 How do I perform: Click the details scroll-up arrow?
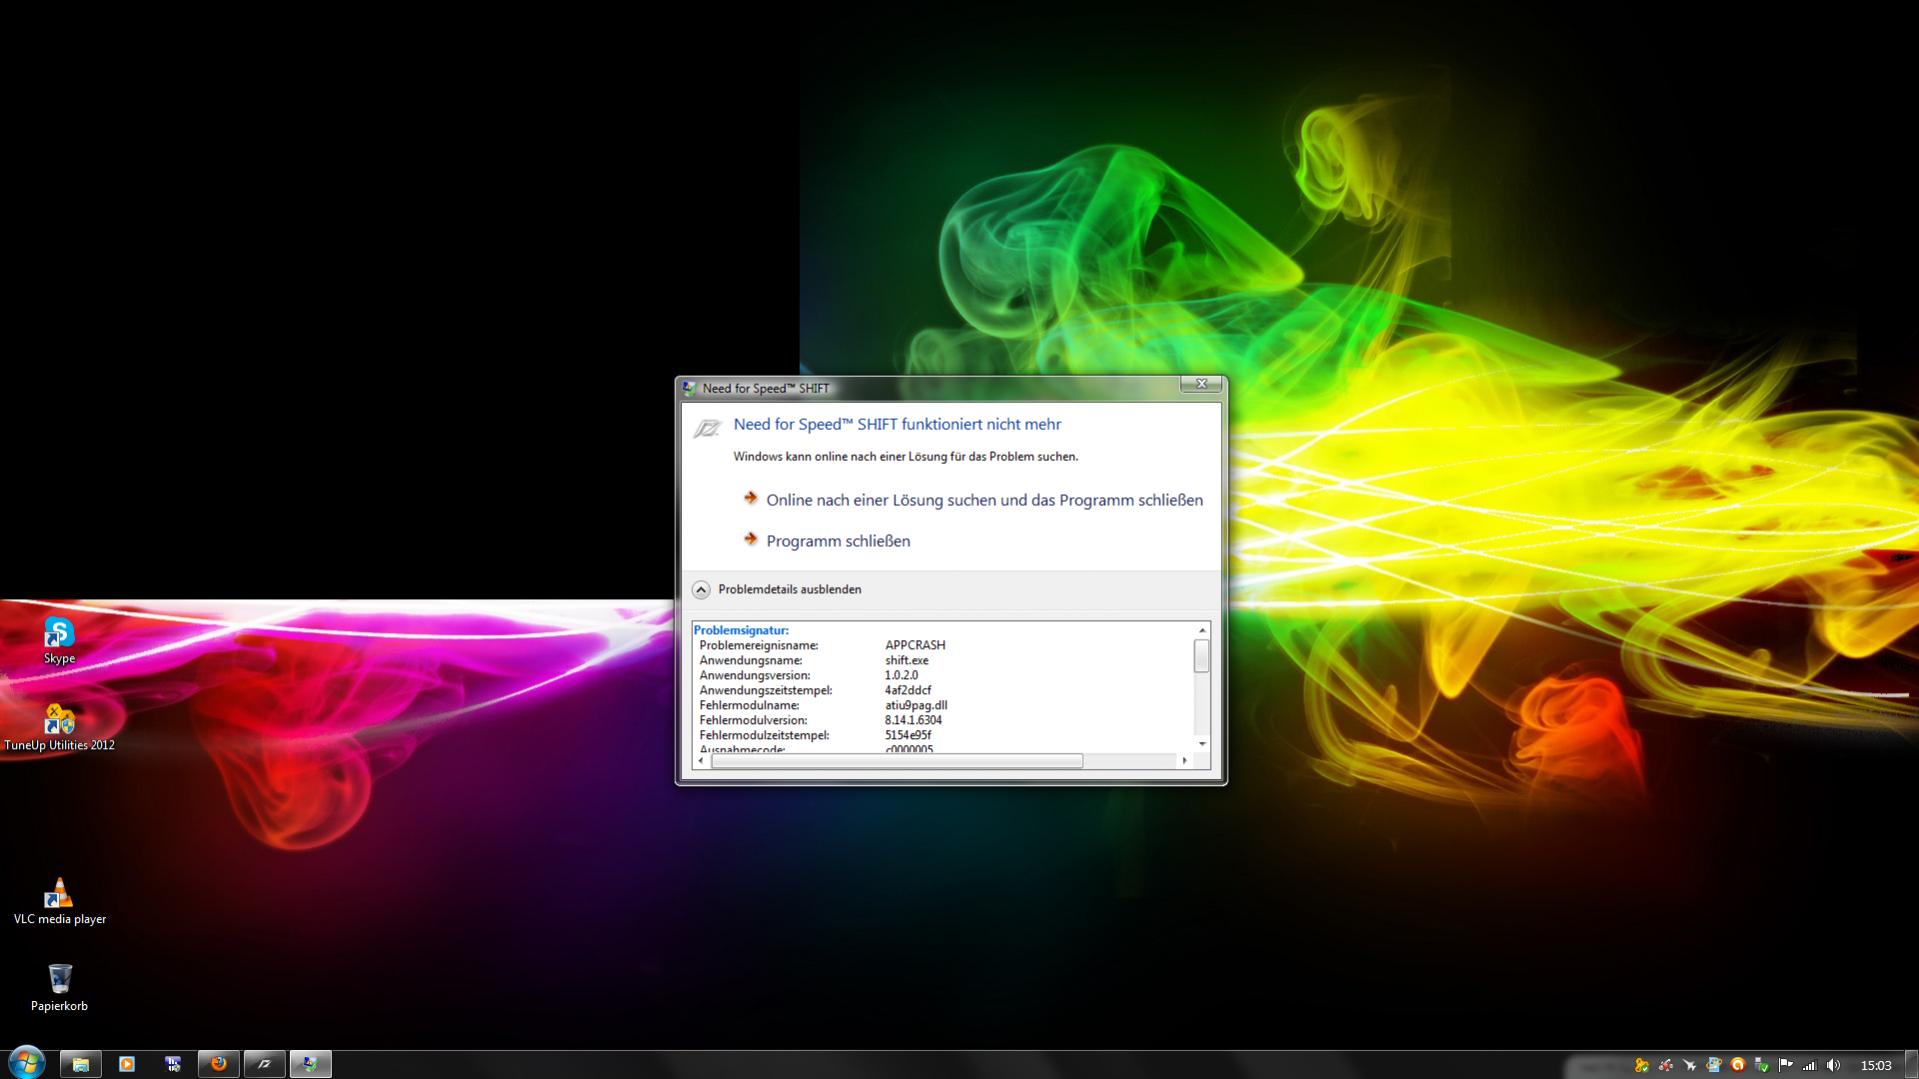point(1202,630)
